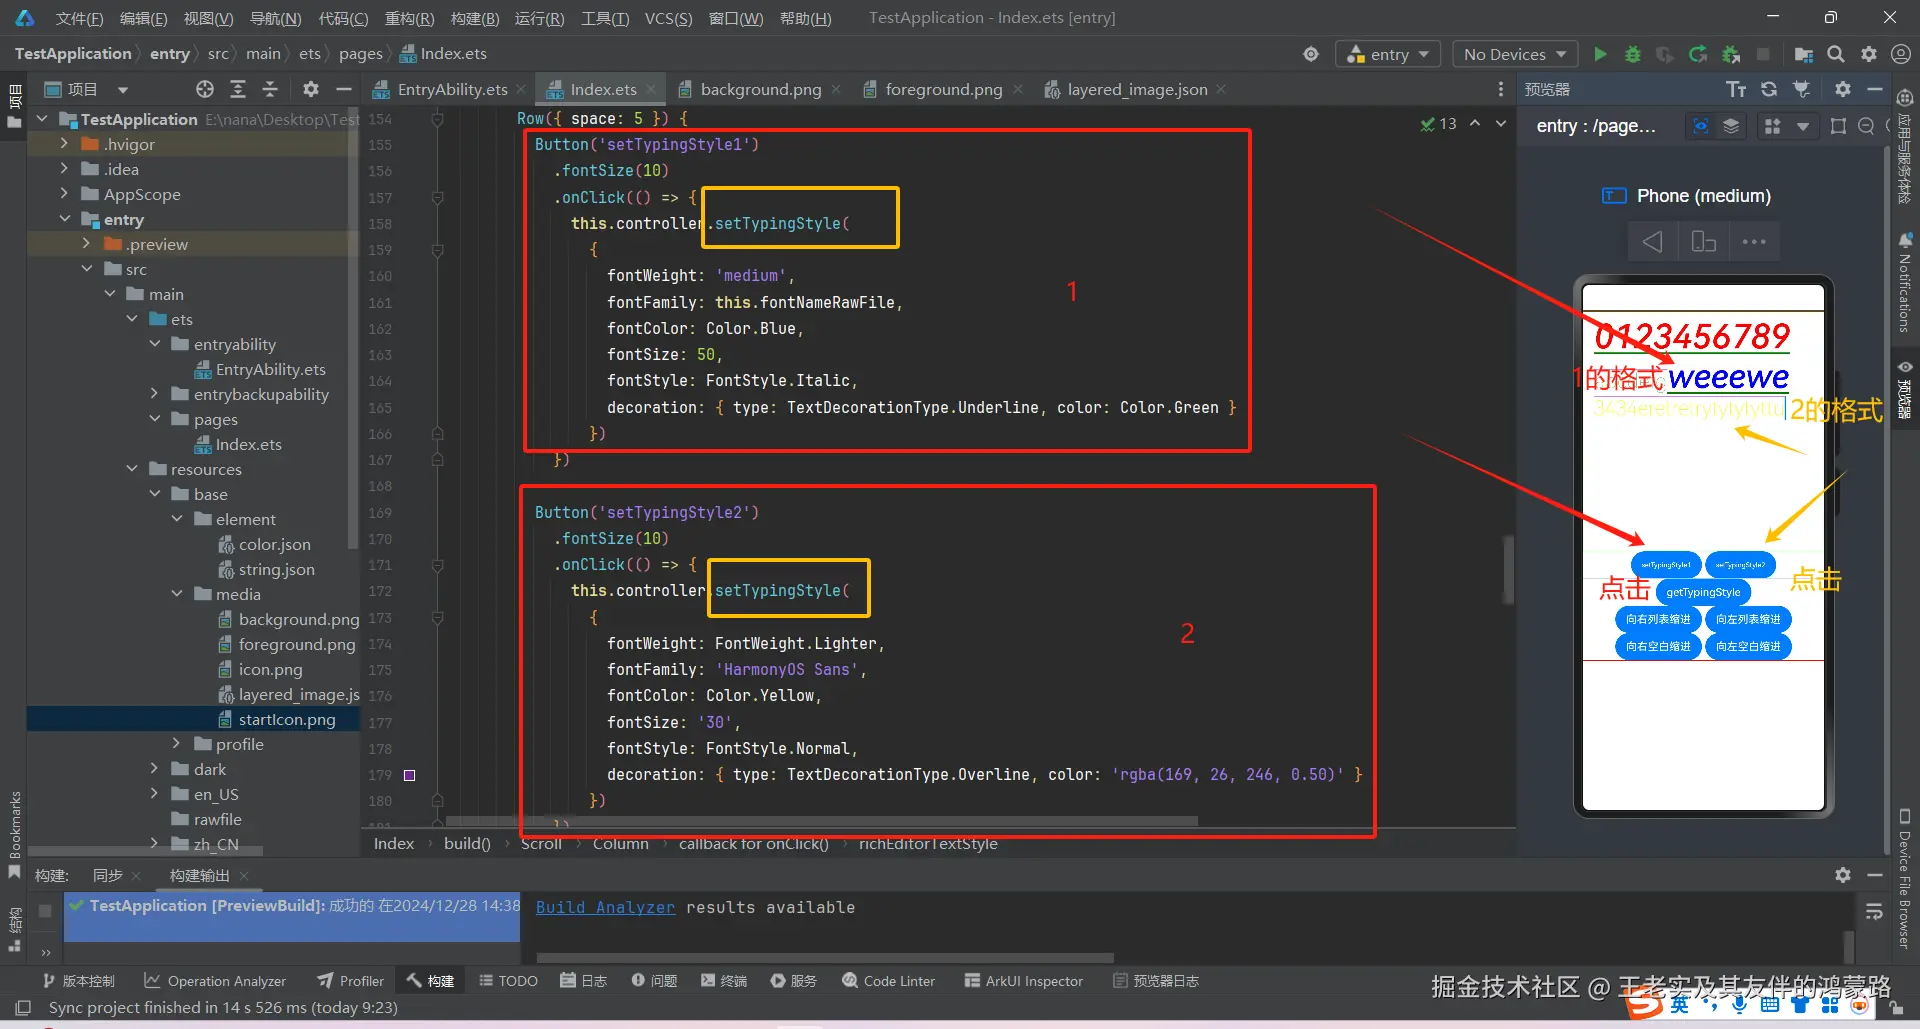1920x1029 pixels.
Task: Run the app with the green play button
Action: coord(1599,54)
